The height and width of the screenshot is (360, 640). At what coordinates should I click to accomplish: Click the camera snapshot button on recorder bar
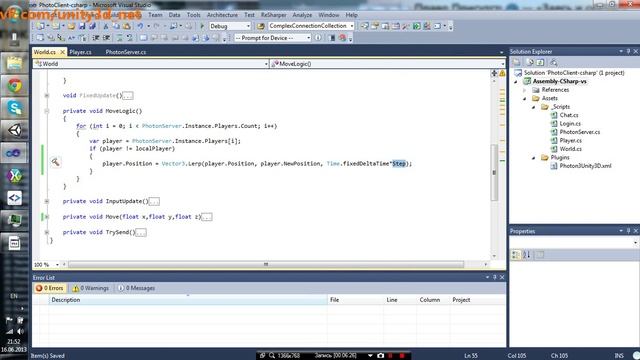380,356
